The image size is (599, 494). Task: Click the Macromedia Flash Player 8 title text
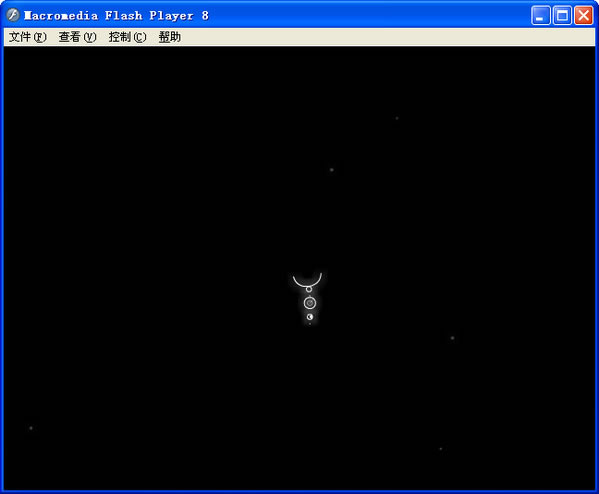coord(116,16)
